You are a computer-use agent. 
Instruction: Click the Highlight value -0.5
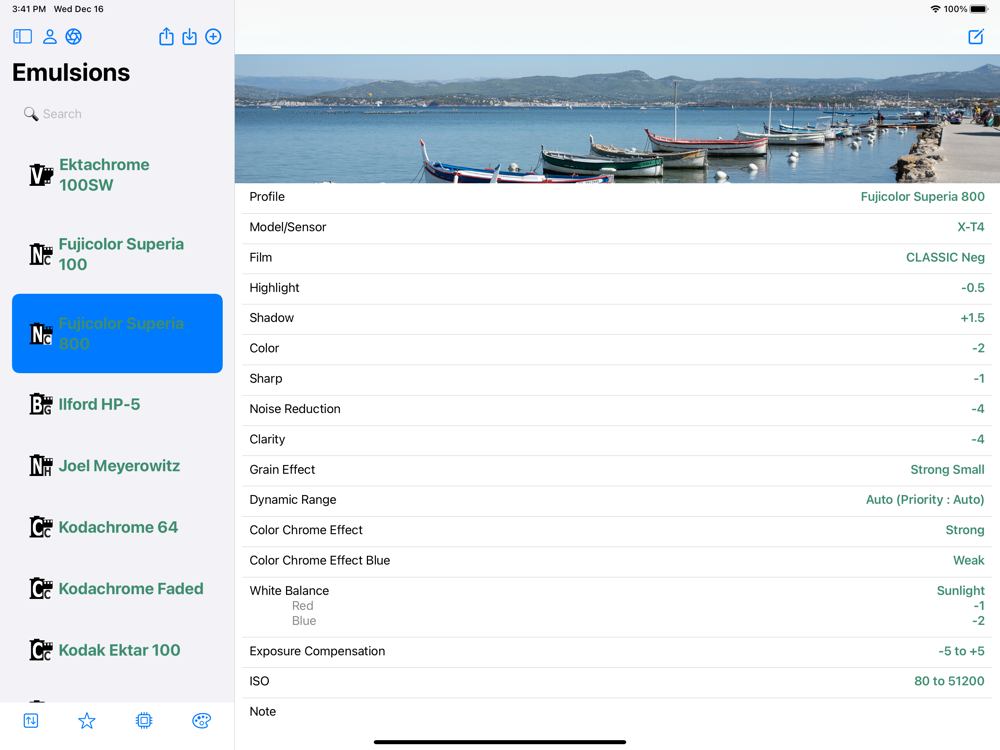pos(973,288)
